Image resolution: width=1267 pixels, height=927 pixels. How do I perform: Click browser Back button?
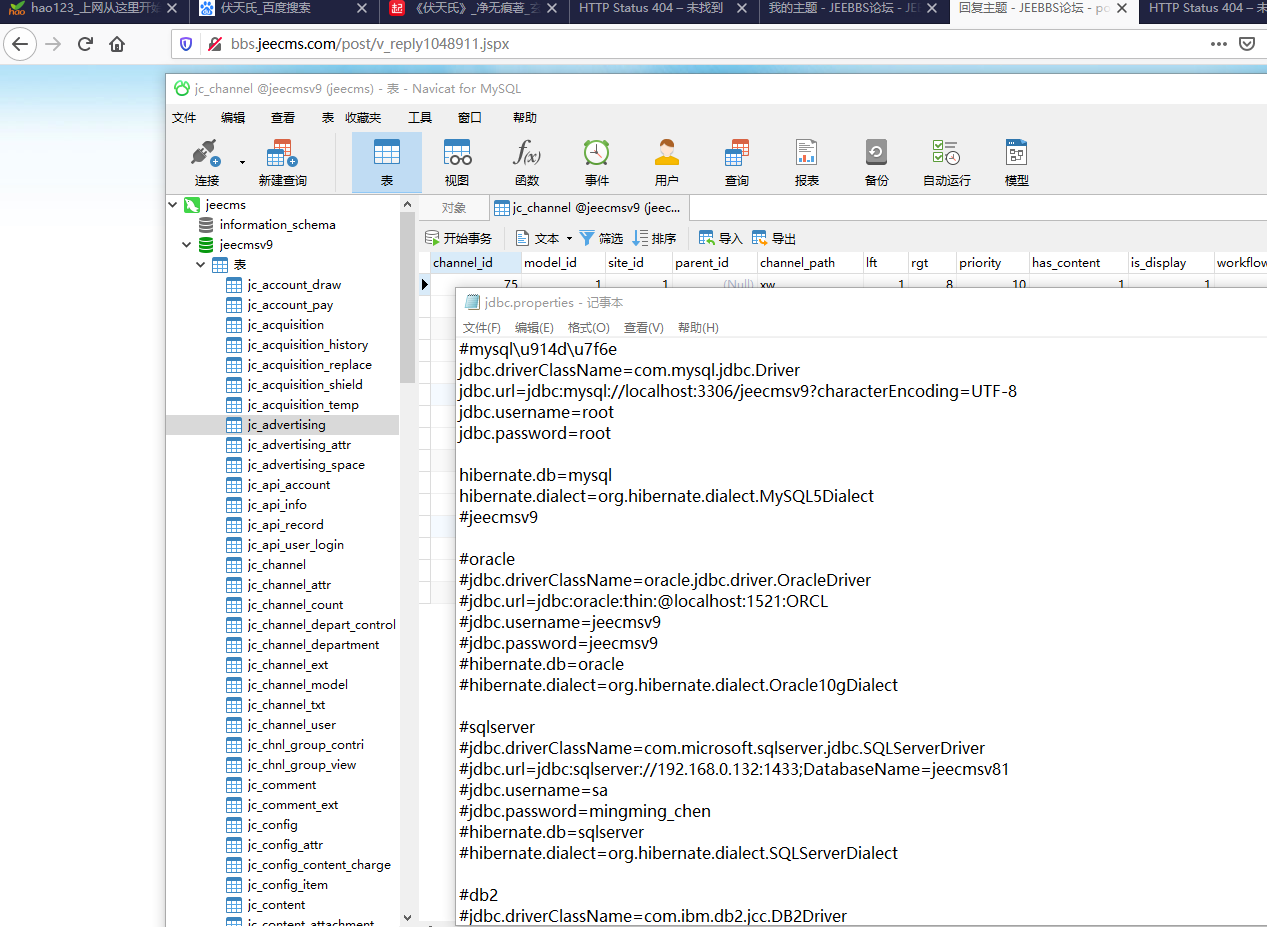(x=20, y=44)
